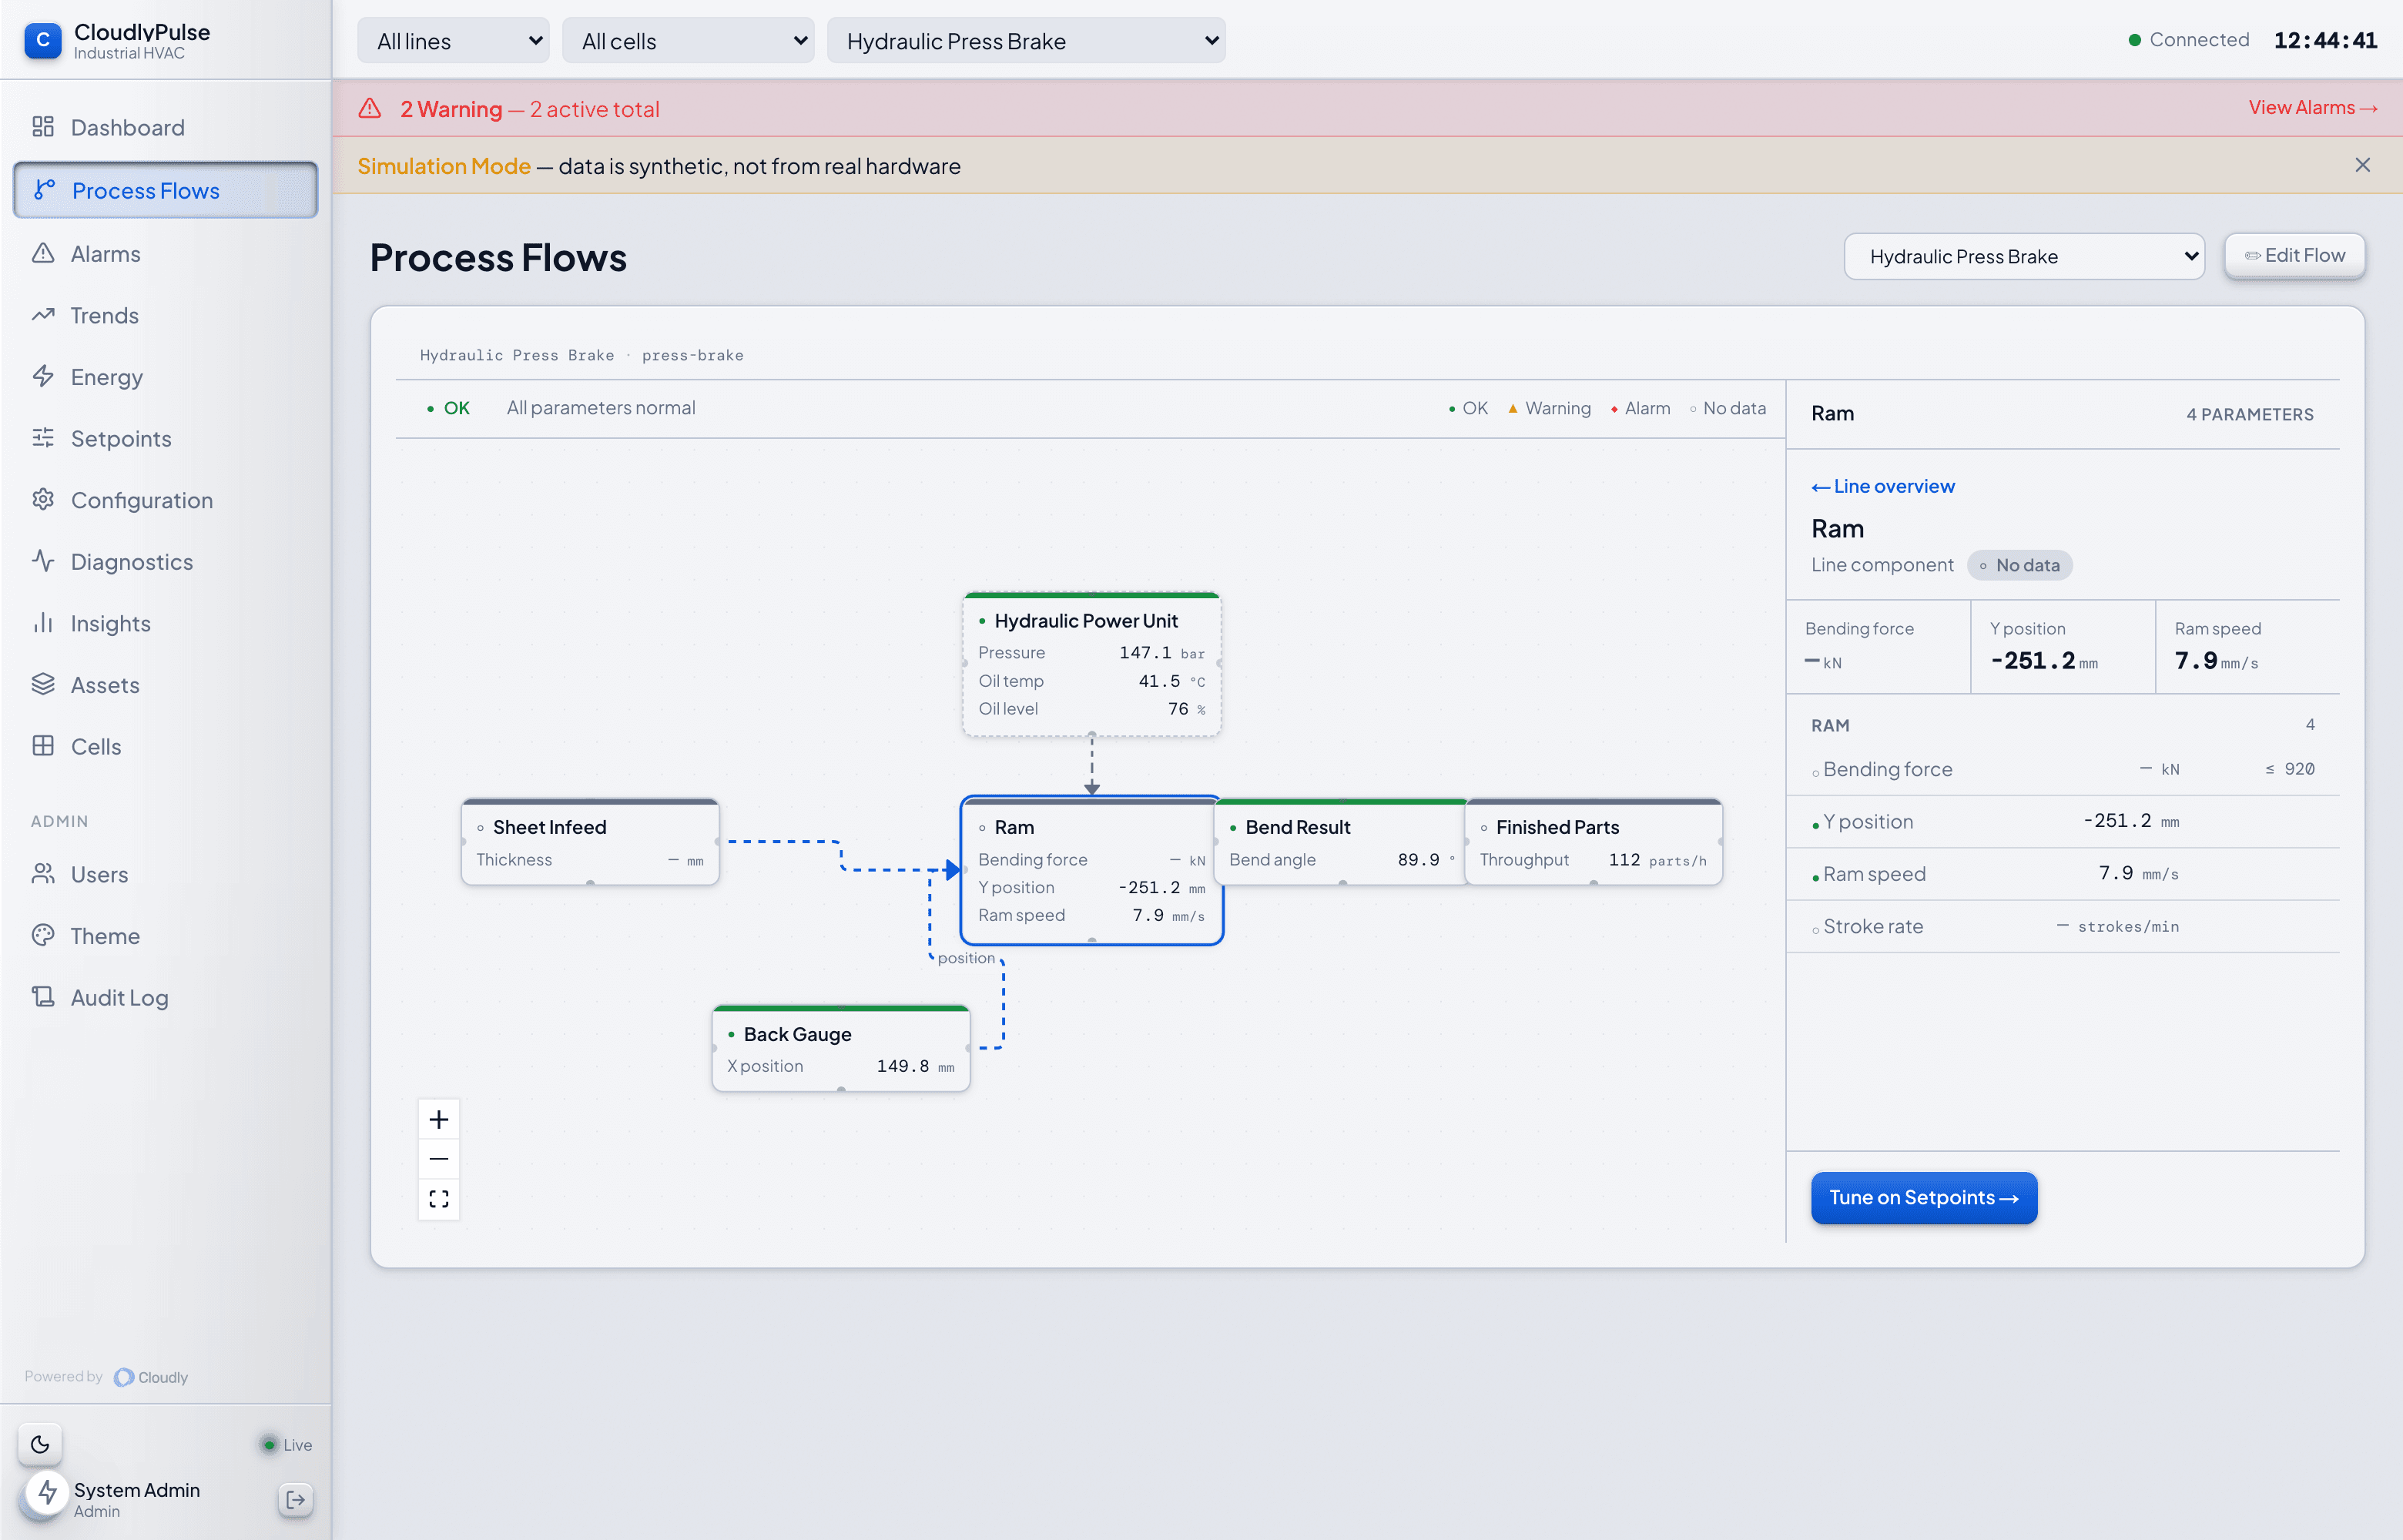2403x1540 pixels.
Task: Select the Sheet Infeed node
Action: click(x=590, y=842)
